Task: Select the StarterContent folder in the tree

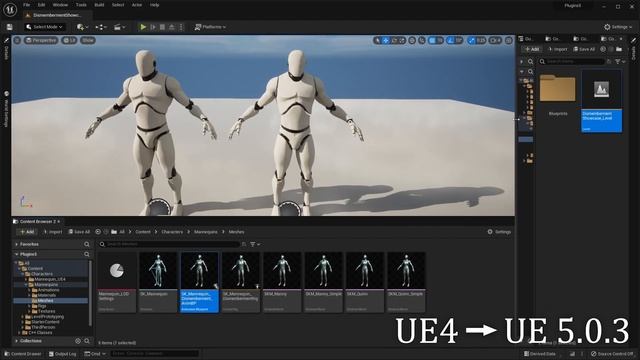Action: point(42,322)
